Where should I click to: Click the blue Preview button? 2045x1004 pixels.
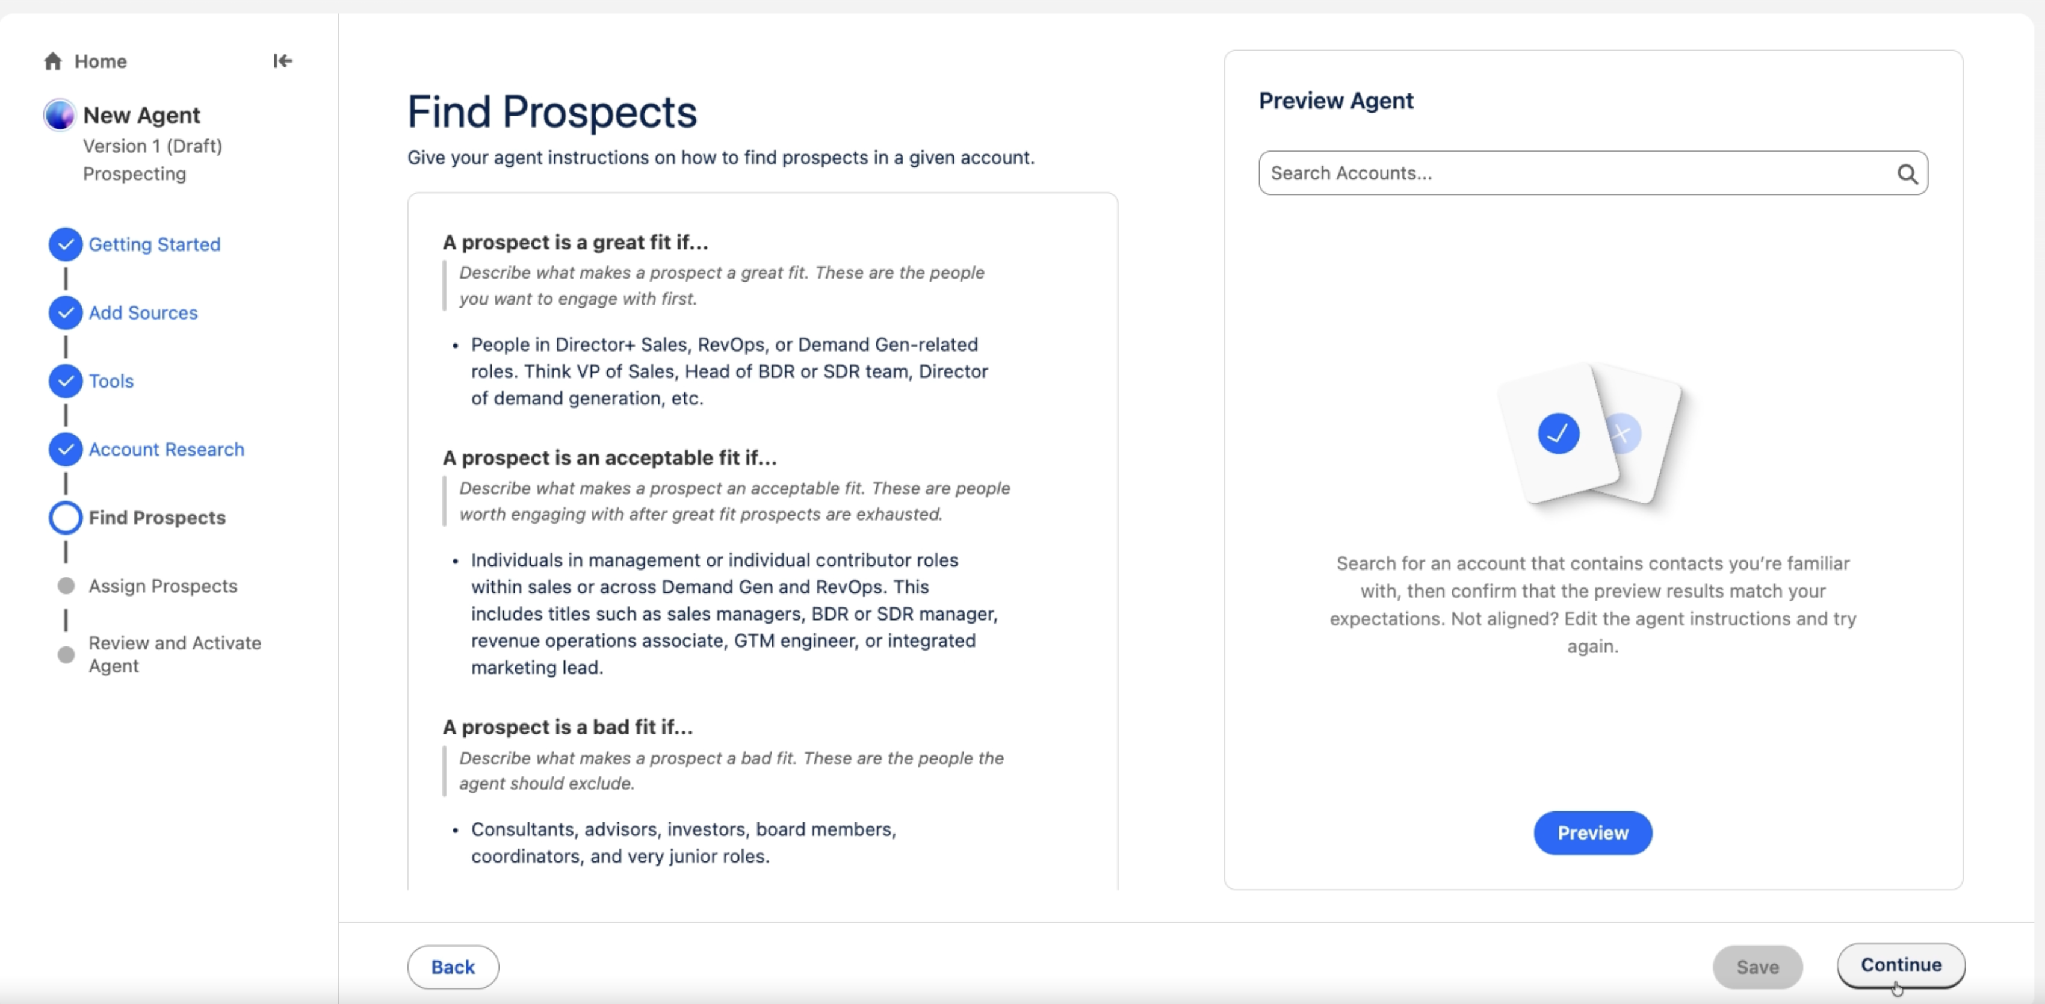tap(1592, 833)
